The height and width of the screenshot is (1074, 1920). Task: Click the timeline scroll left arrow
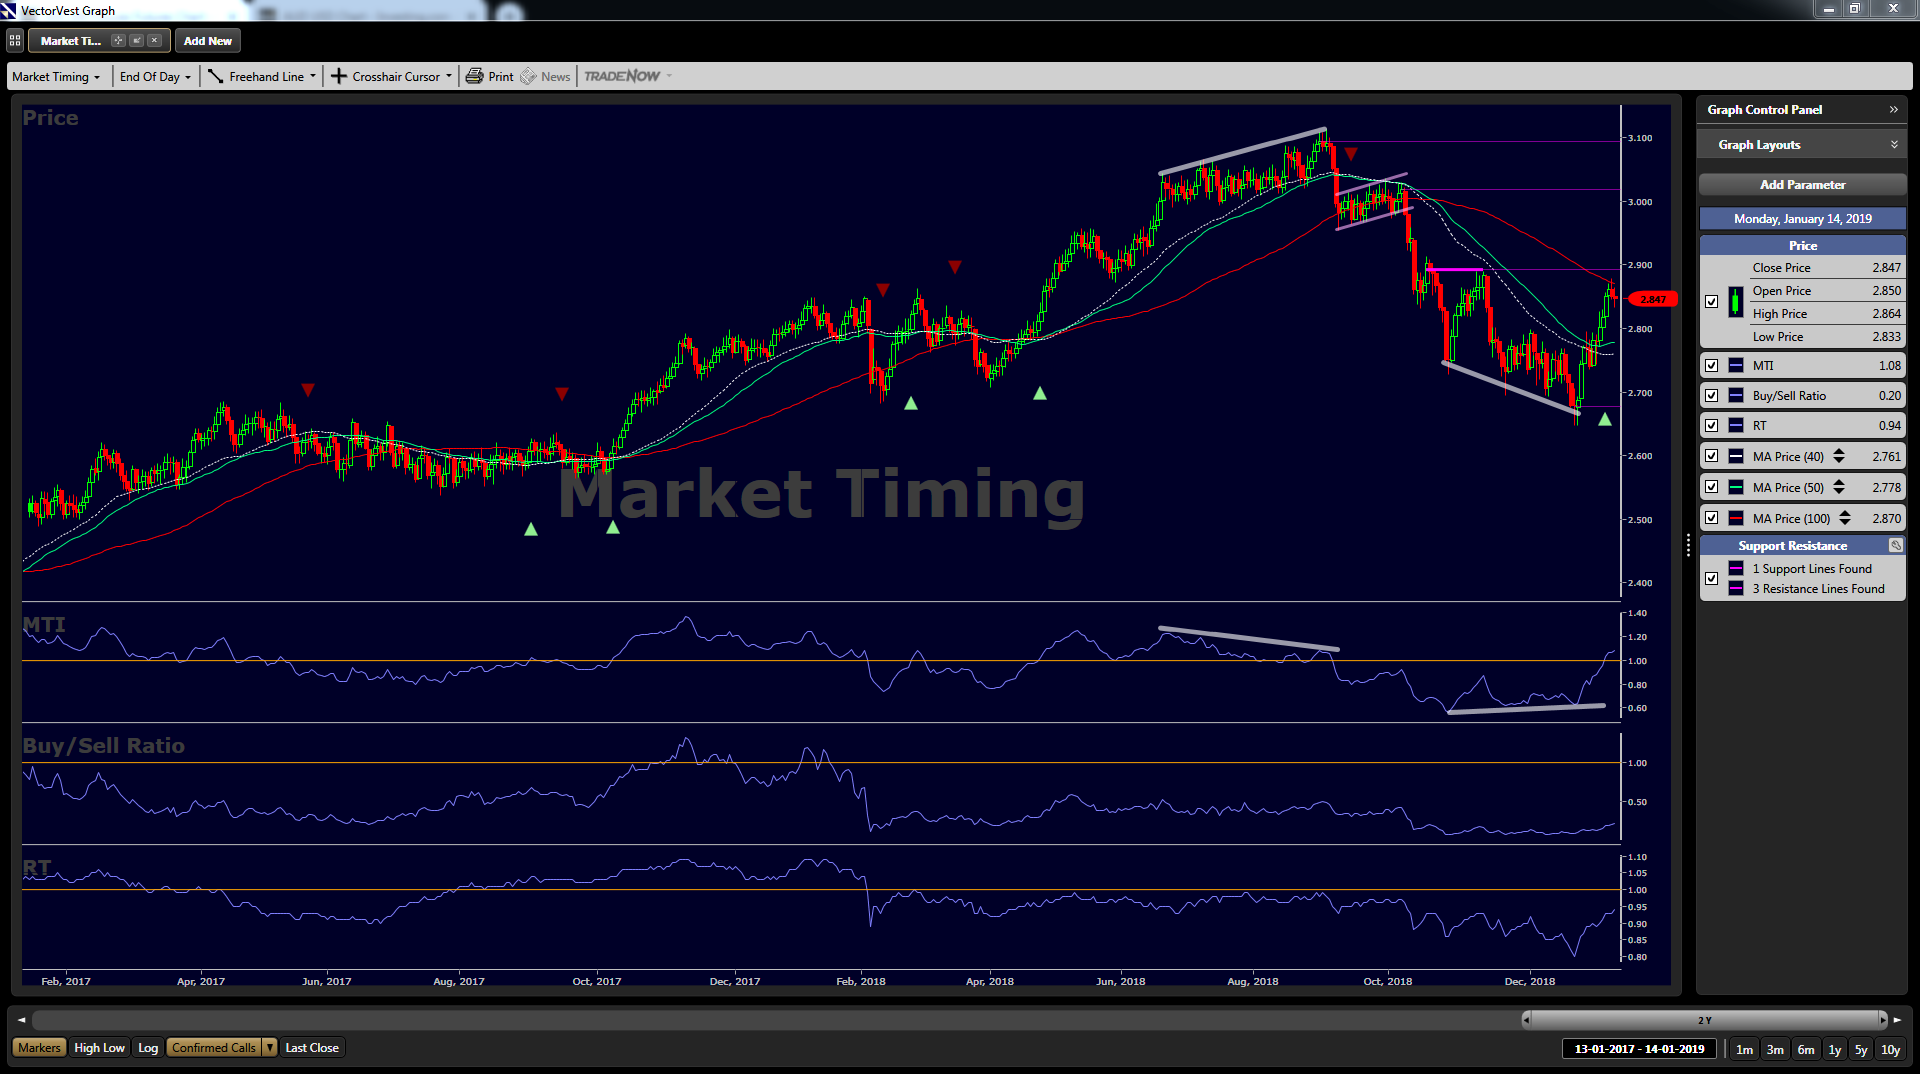coord(21,1020)
